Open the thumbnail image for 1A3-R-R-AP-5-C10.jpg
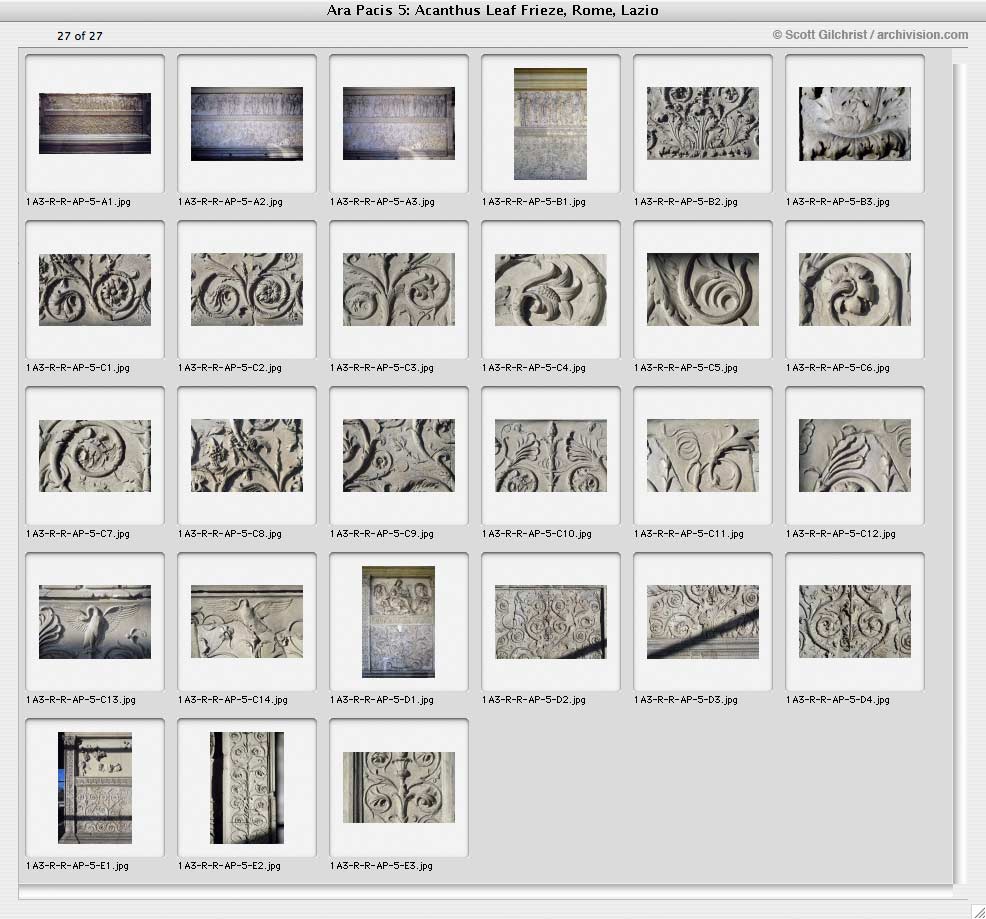 pyautogui.click(x=551, y=455)
